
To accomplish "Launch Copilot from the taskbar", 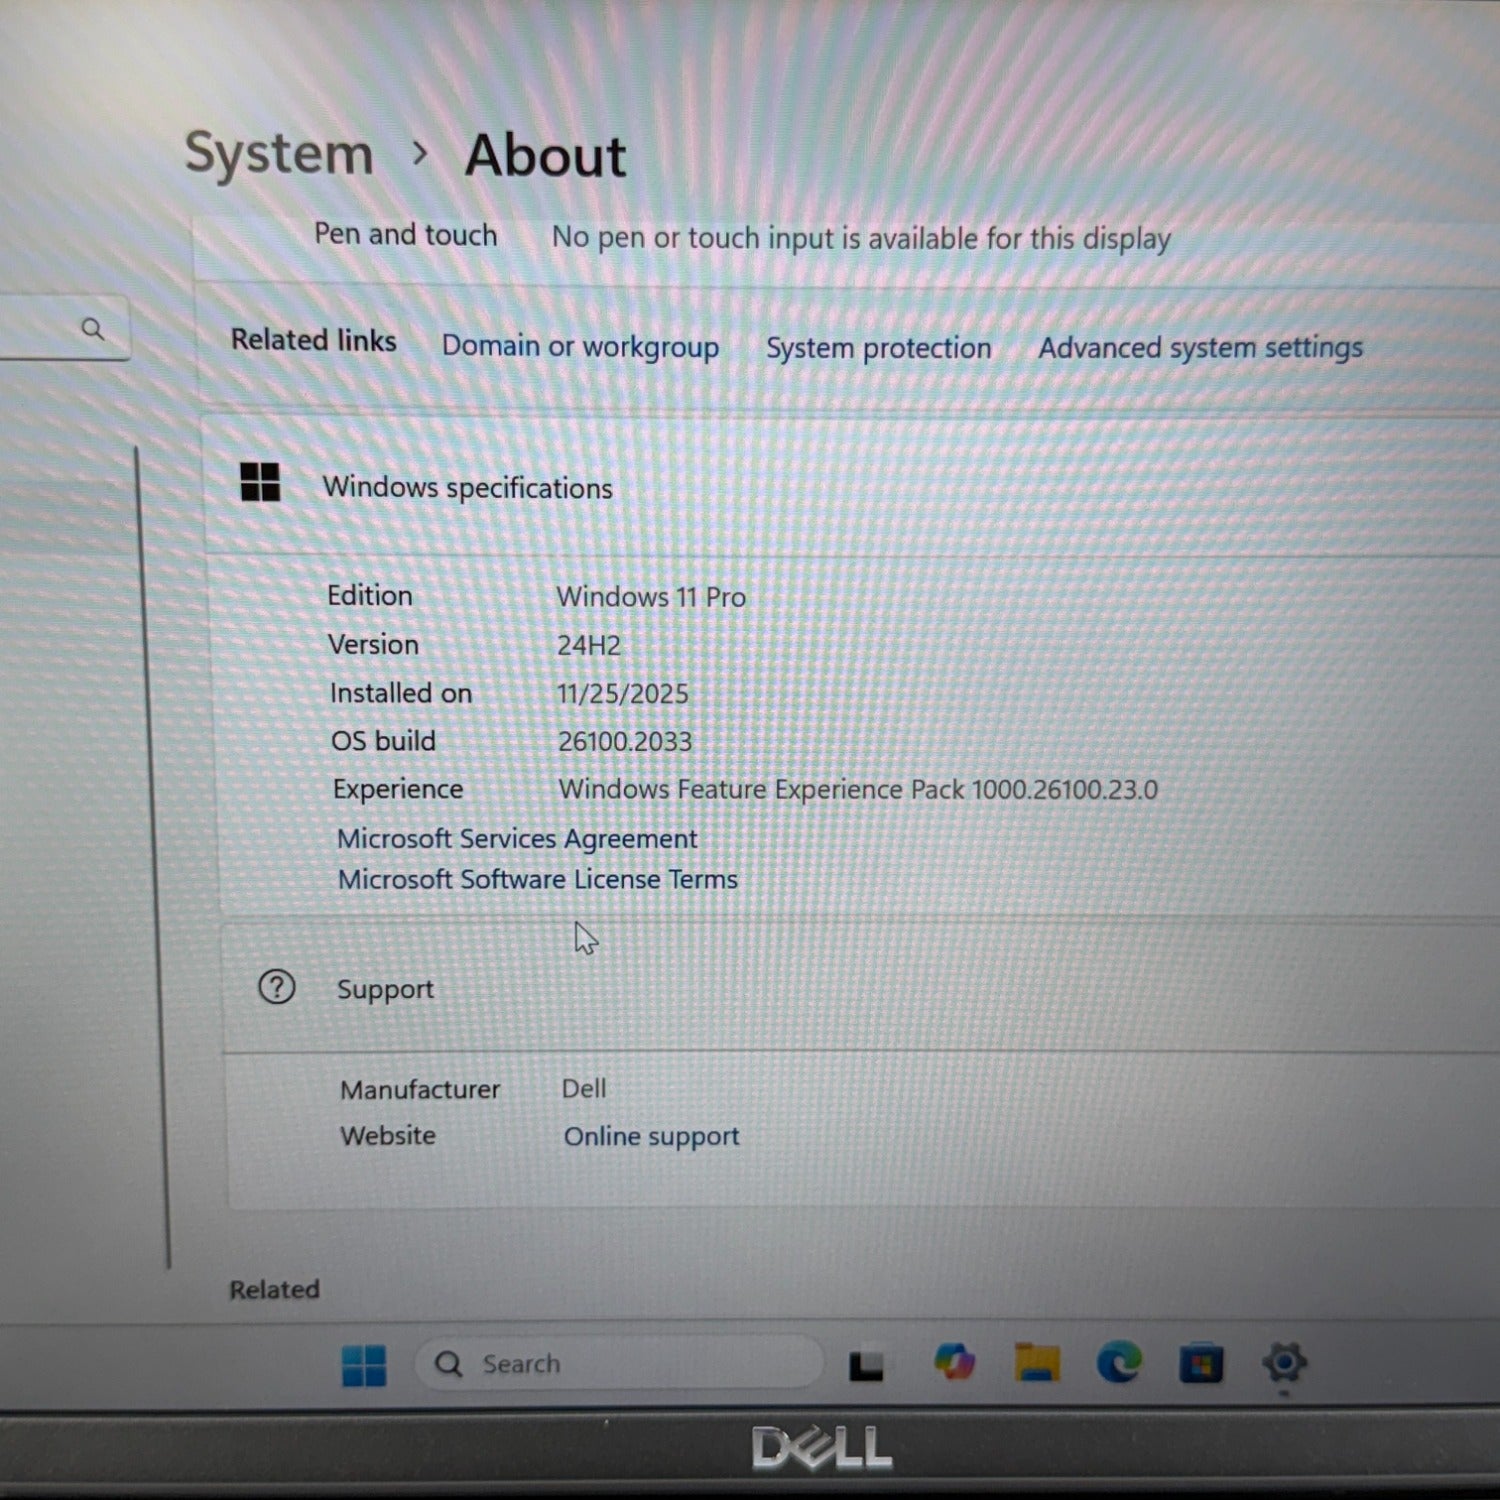I will 954,1362.
